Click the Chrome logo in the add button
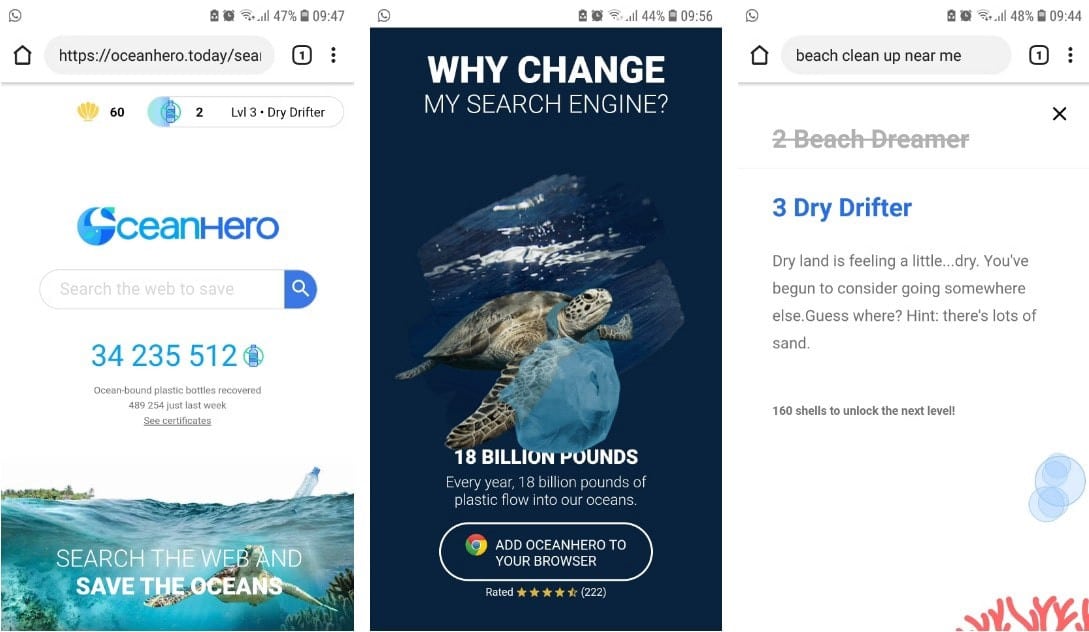 (476, 545)
